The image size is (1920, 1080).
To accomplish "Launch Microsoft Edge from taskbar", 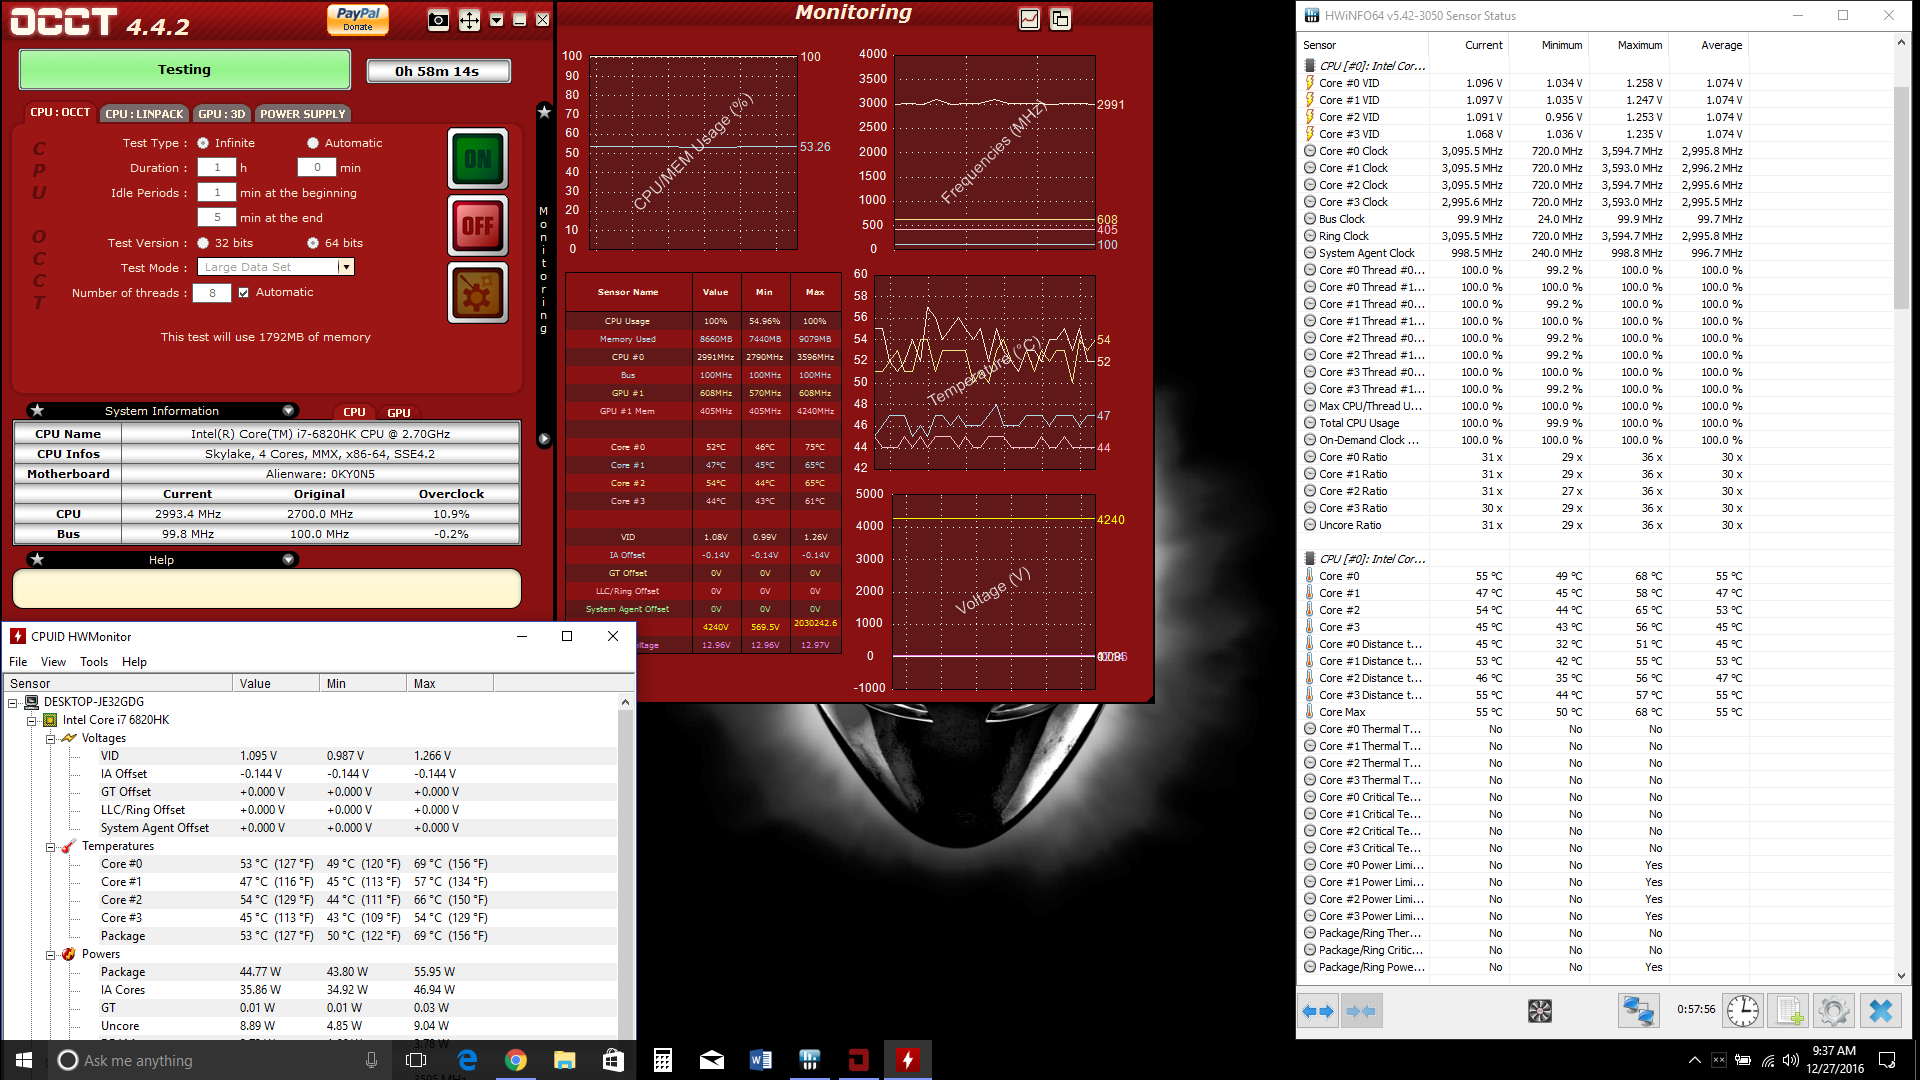I will 467,1060.
